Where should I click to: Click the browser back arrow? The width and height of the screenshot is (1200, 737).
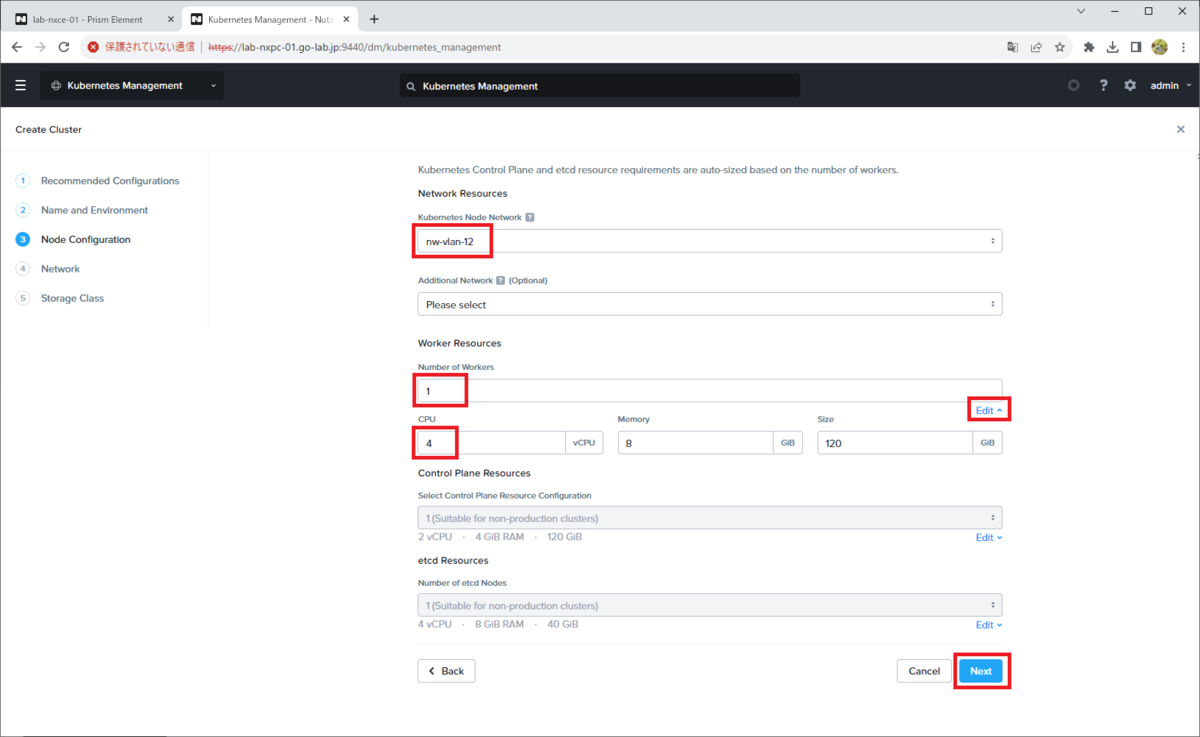[17, 47]
